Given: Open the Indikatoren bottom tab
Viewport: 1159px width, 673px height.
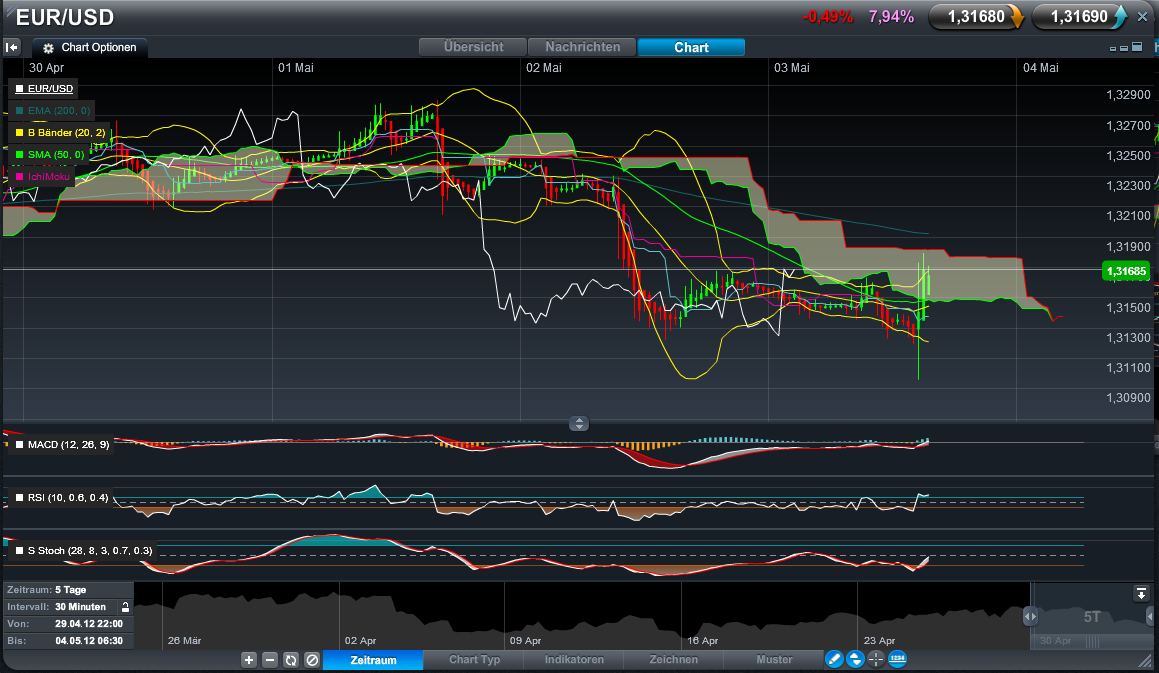Looking at the screenshot, I should pyautogui.click(x=574, y=660).
